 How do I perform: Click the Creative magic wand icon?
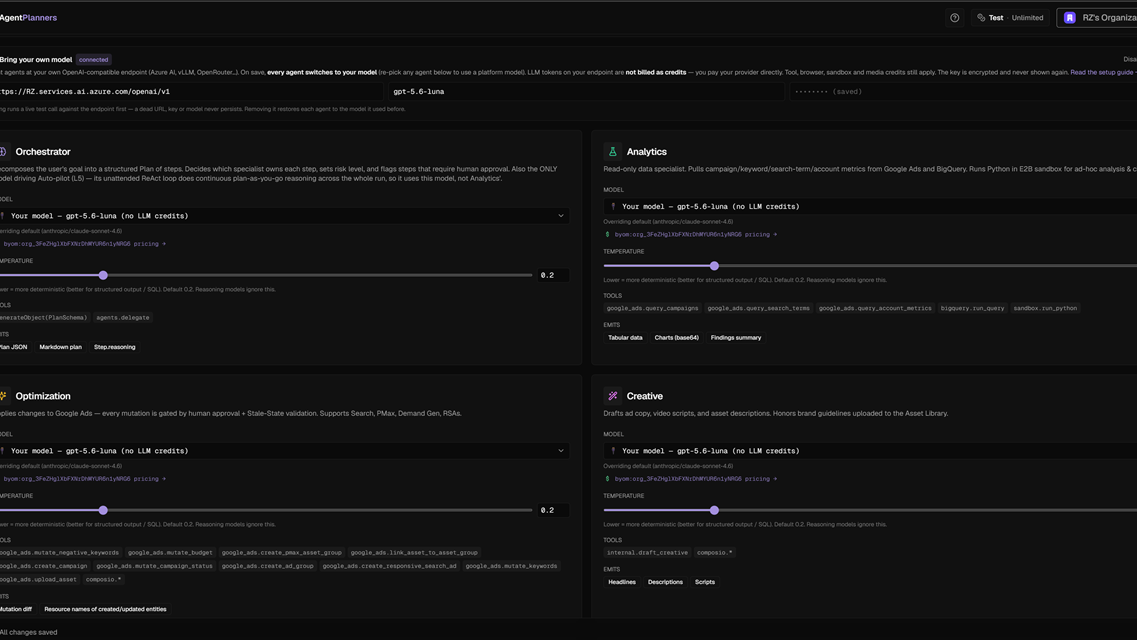tap(613, 396)
